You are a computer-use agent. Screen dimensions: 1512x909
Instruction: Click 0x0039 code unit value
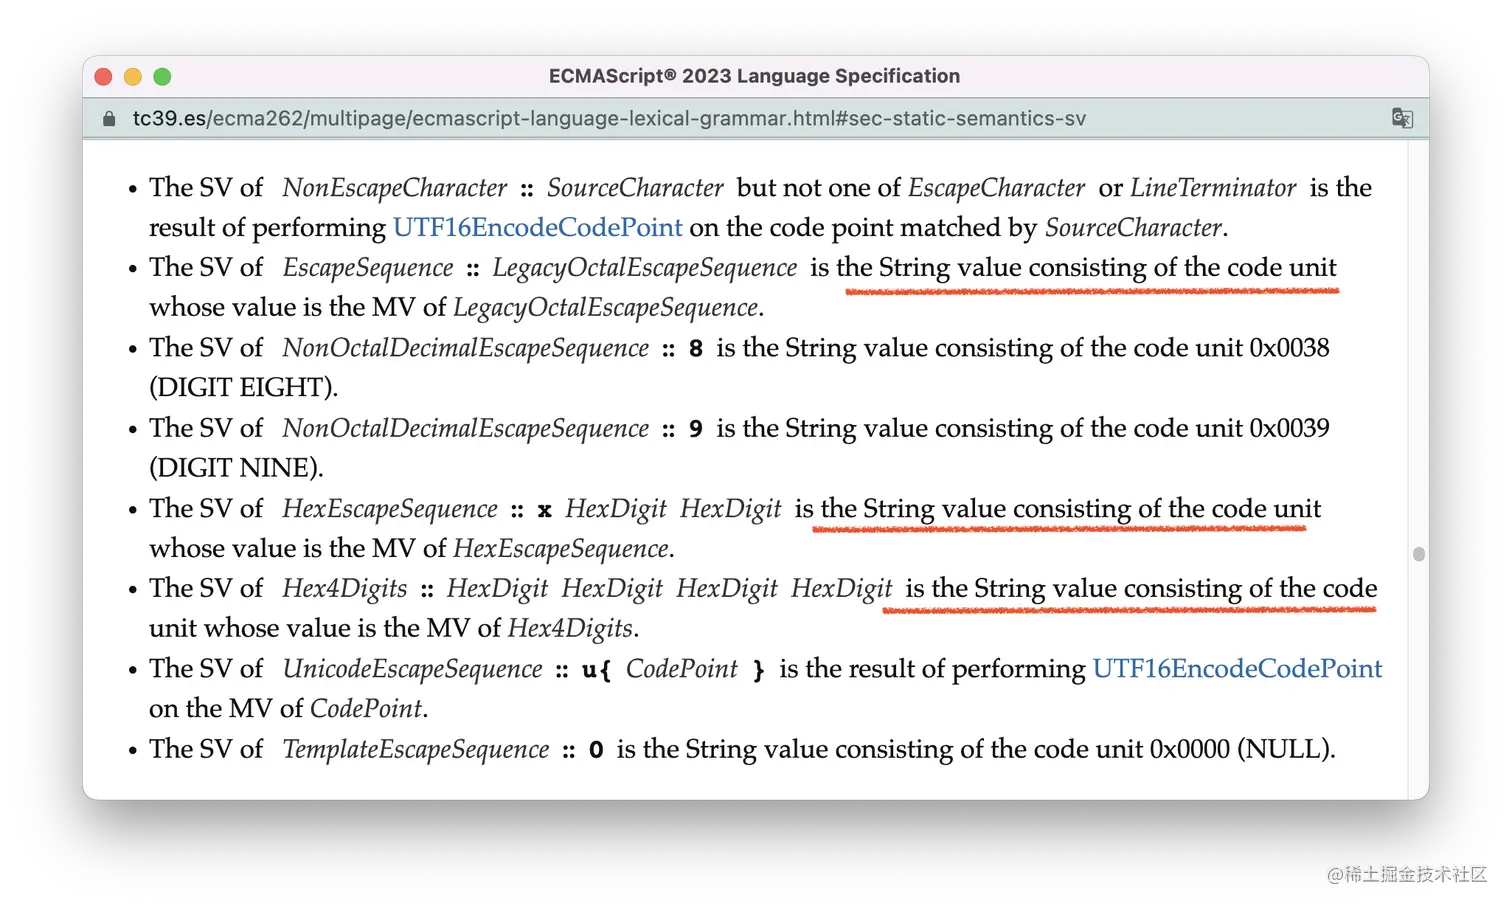coord(1289,428)
